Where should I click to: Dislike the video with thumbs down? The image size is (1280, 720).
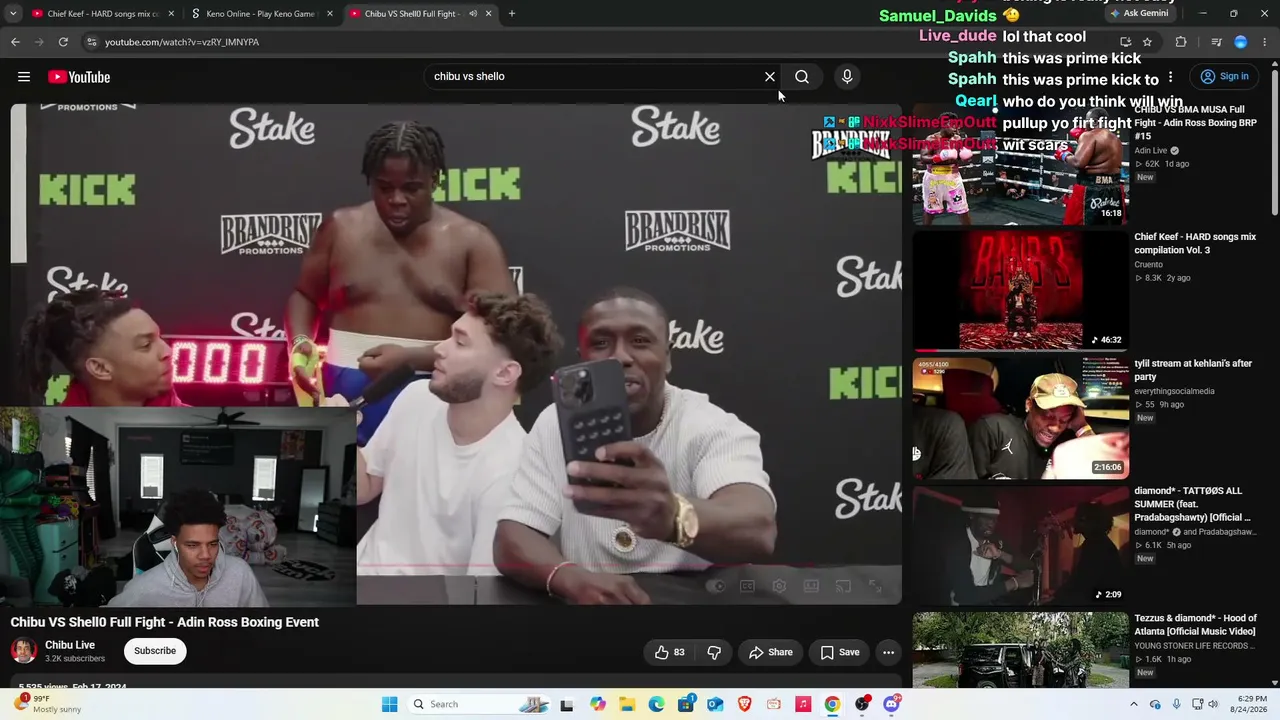pyautogui.click(x=714, y=652)
